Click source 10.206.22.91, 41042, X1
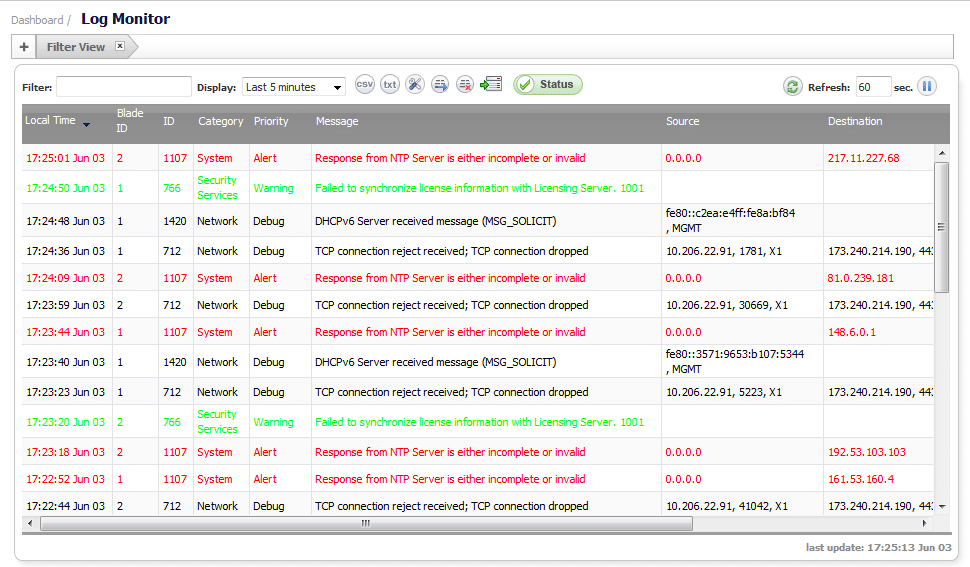Image resolution: width=970 pixels, height=567 pixels. tap(727, 506)
